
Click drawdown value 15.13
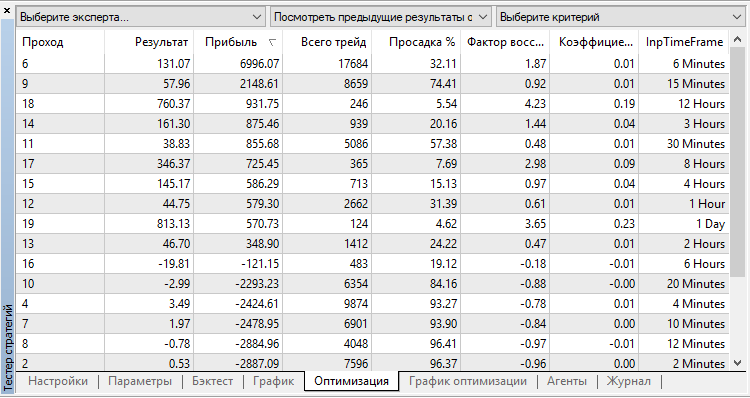pos(443,184)
